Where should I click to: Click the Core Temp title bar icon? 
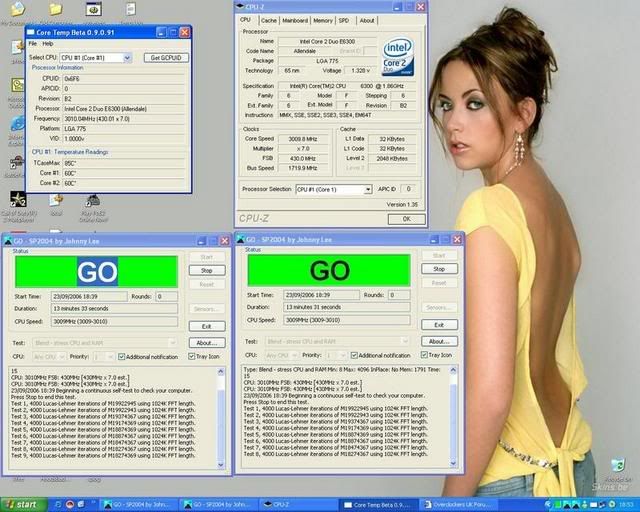31,32
